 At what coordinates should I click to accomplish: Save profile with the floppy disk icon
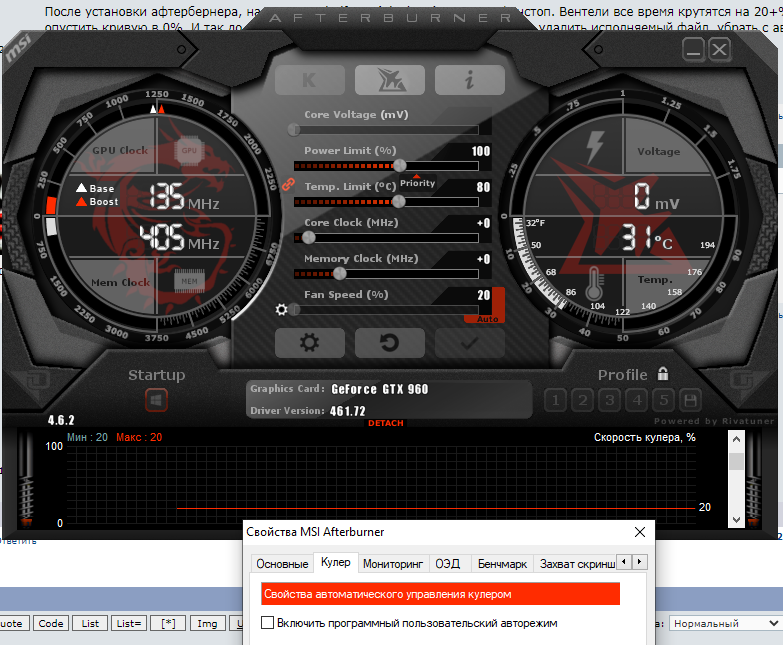691,400
